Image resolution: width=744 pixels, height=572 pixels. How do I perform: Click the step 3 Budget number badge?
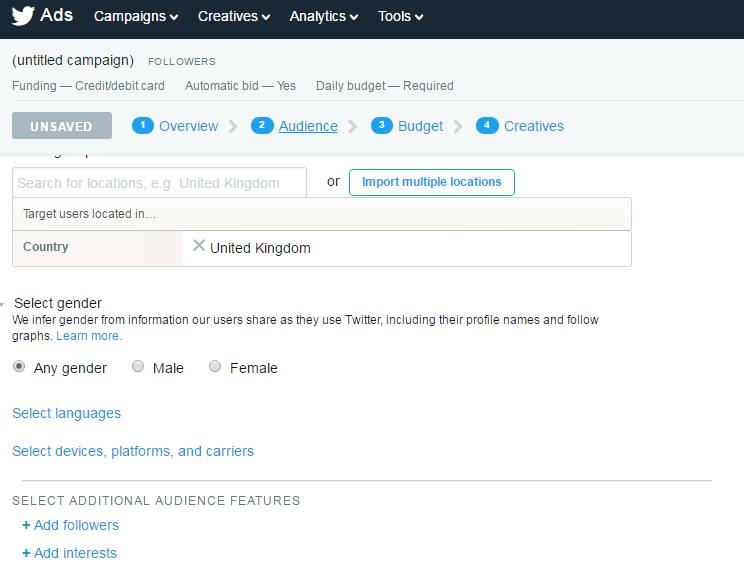tap(381, 126)
